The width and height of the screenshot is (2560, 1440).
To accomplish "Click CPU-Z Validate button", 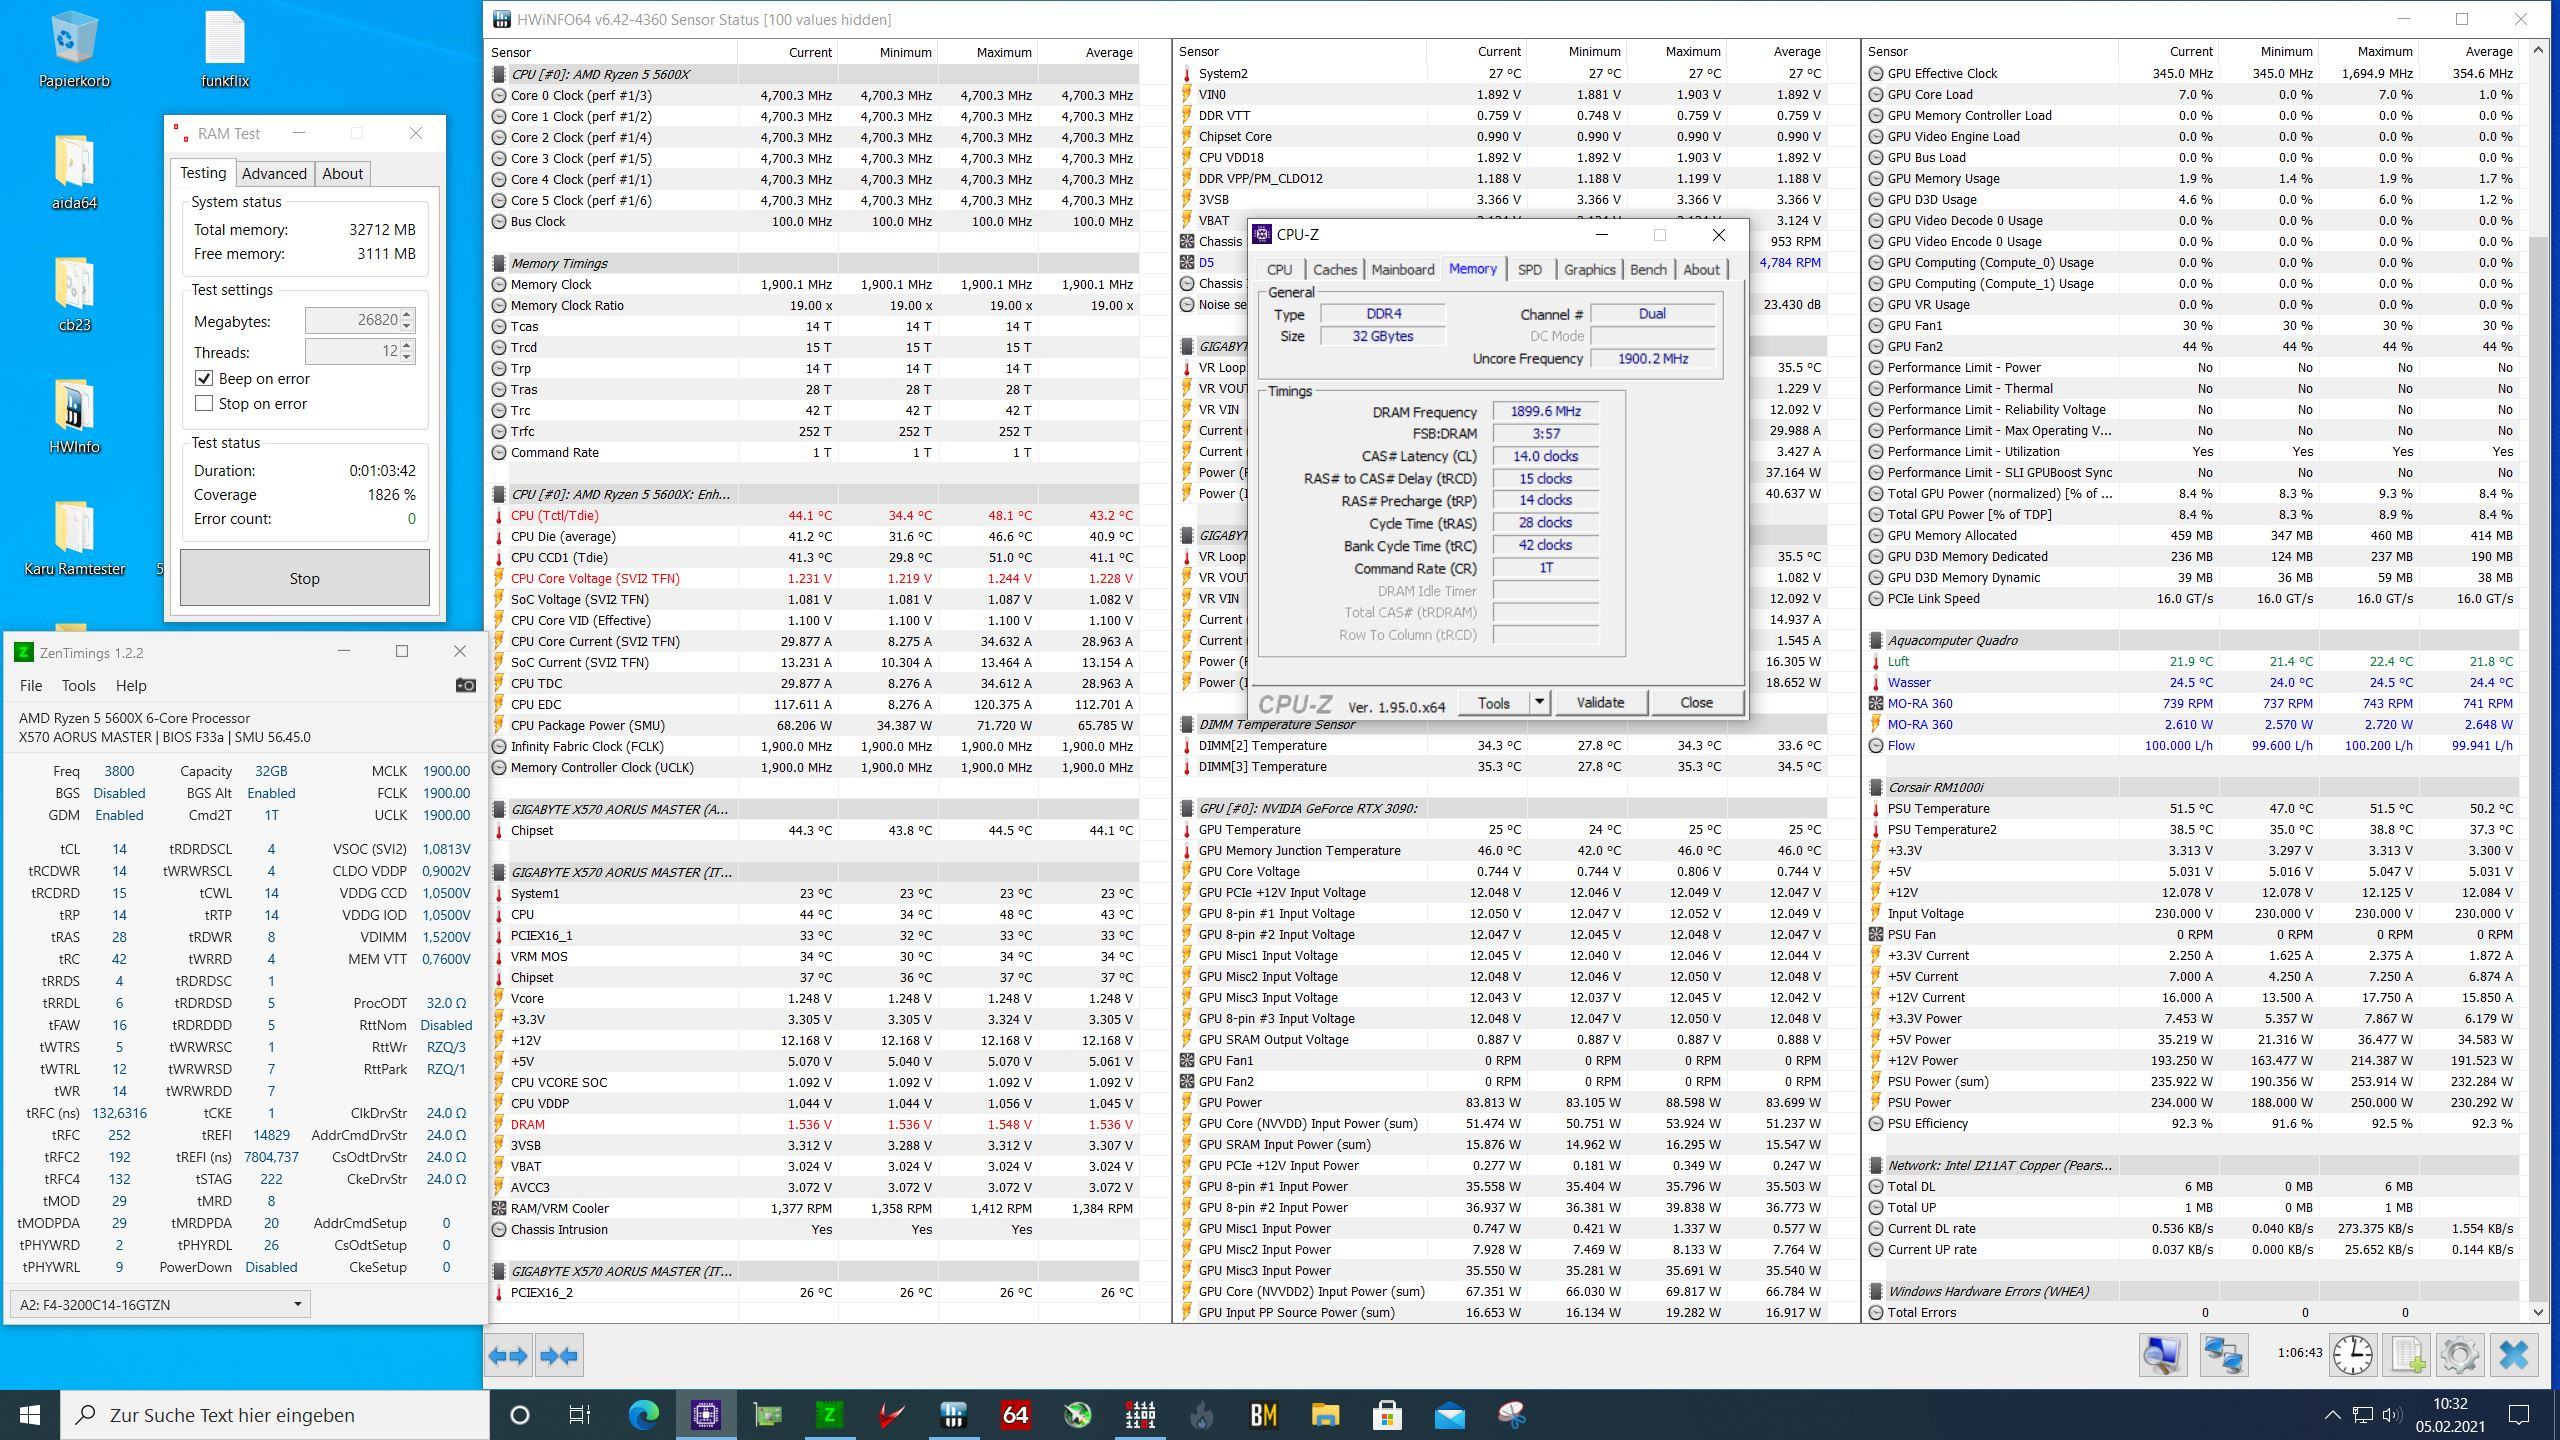I will pyautogui.click(x=1600, y=702).
